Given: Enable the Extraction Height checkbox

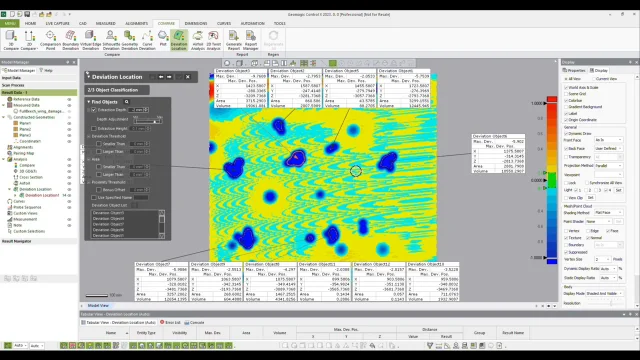Looking at the screenshot, I should pos(94,129).
